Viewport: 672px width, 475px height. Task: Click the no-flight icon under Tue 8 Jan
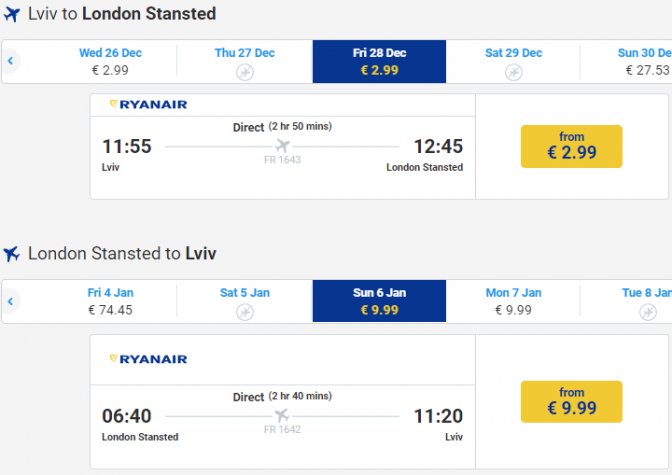[647, 312]
